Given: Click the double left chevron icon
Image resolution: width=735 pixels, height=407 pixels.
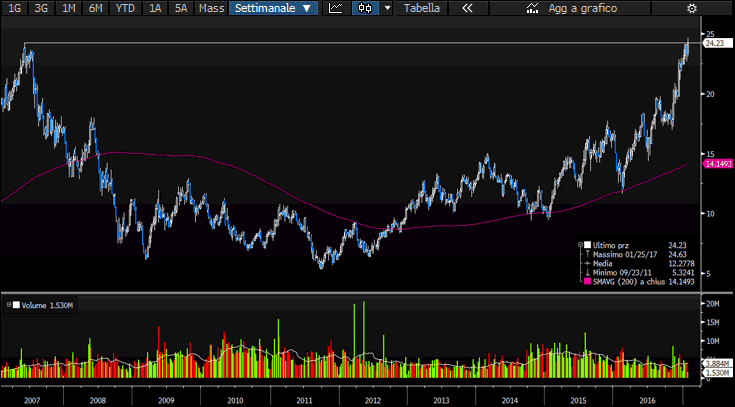Looking at the screenshot, I should tap(467, 8).
